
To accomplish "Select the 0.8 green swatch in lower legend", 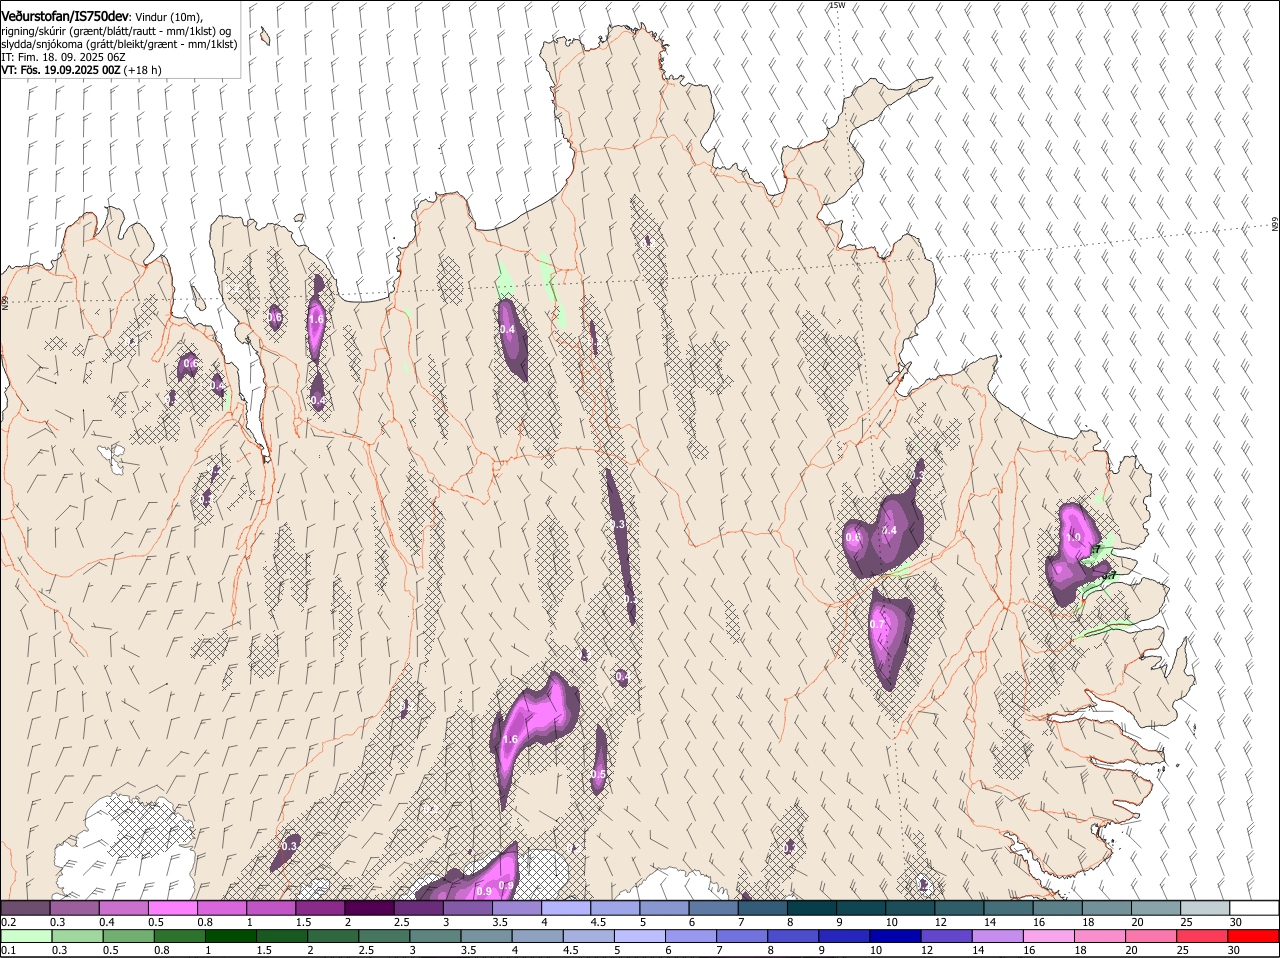I will (180, 936).
